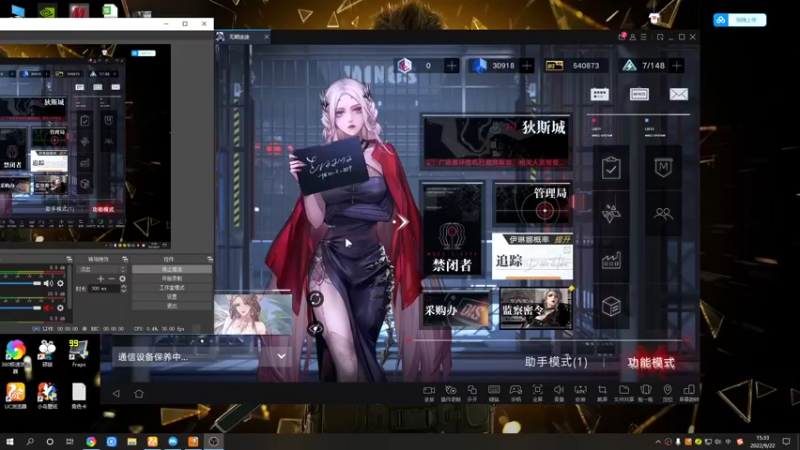This screenshot has height=450, width=800.
Task: Switch to 功能模式 mode
Action: [x=651, y=363]
